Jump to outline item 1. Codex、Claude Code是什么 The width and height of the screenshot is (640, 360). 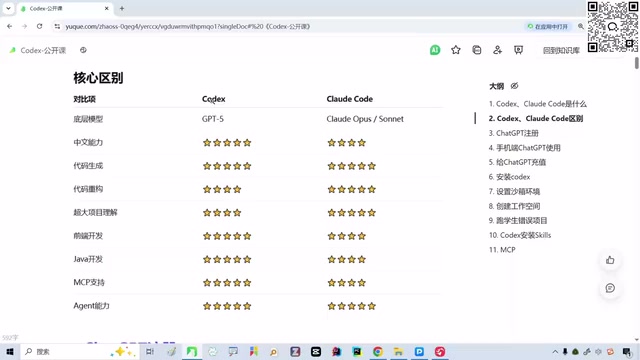point(538,104)
